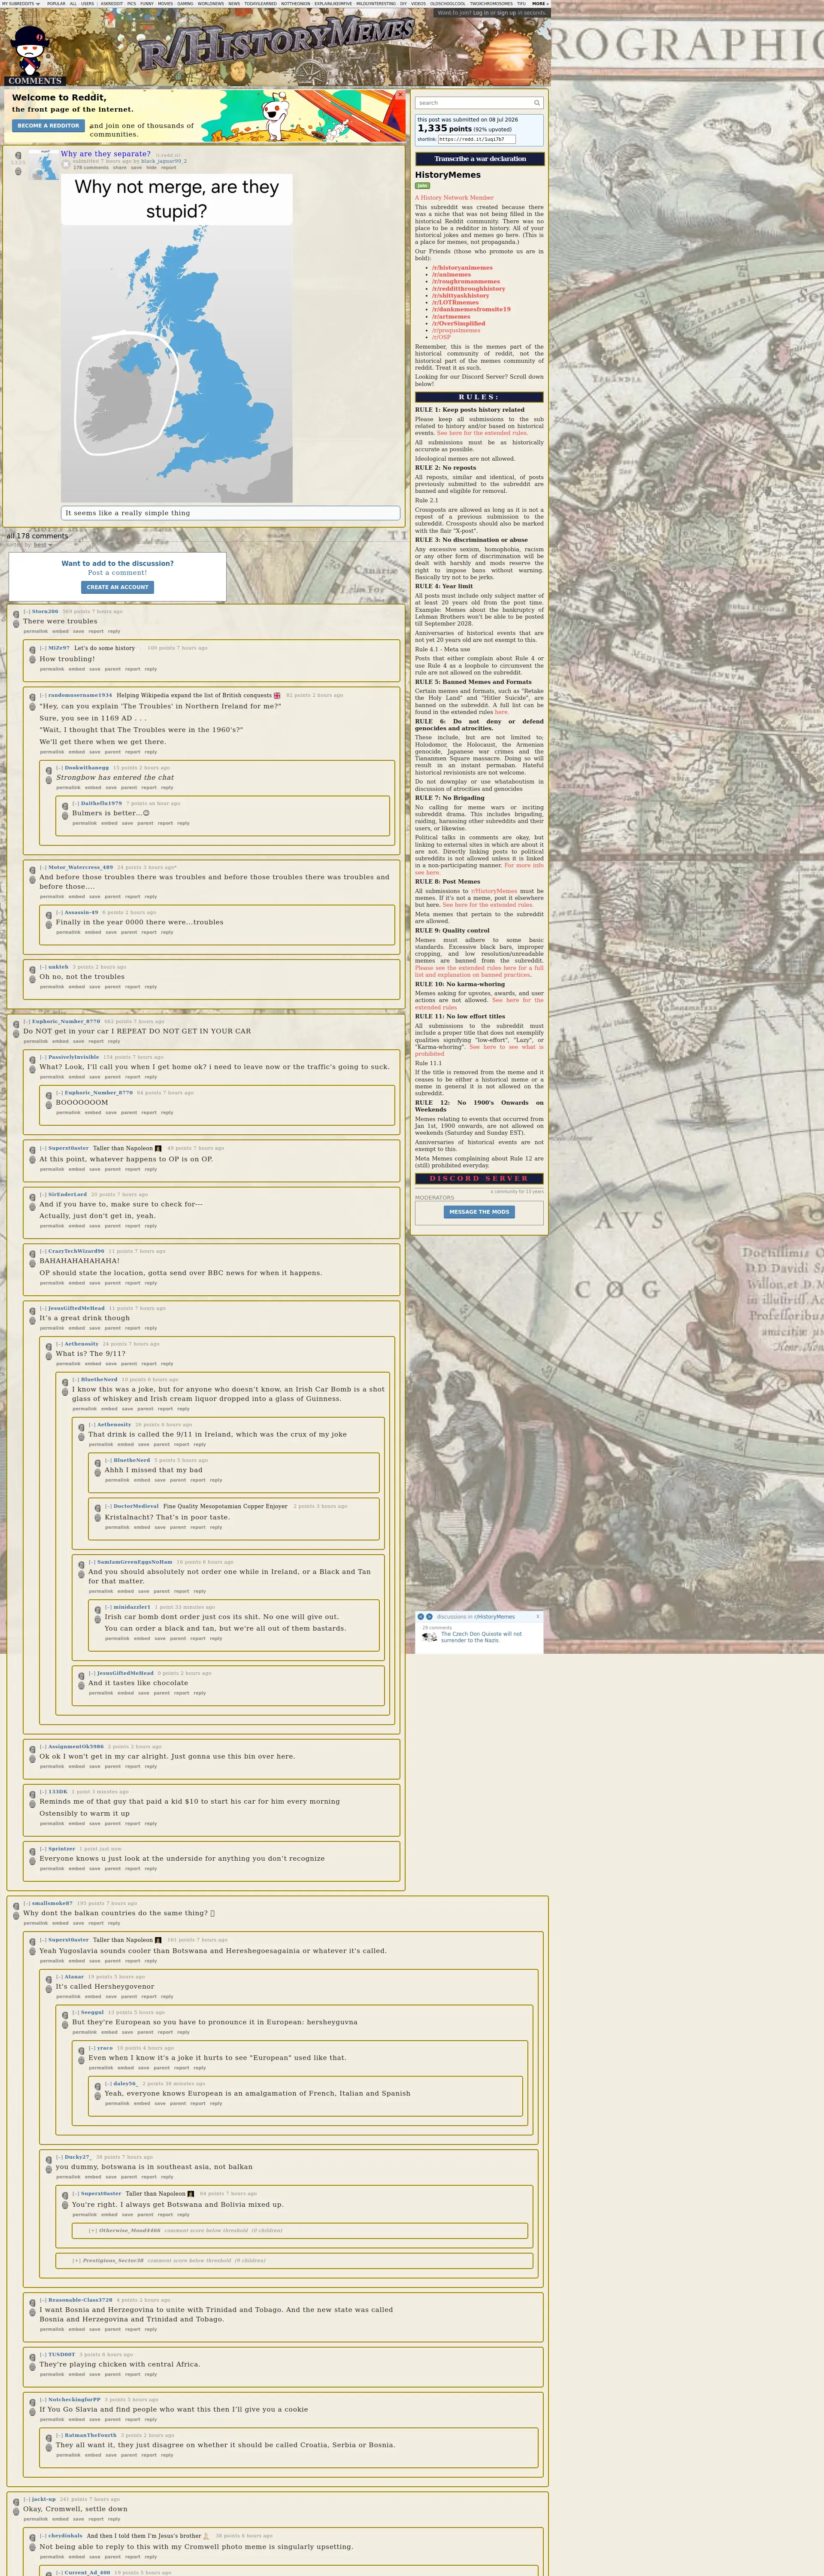The height and width of the screenshot is (2576, 824).
Task: Expand Prestigious_Sector38's hidden comment
Action: pyautogui.click(x=77, y=2260)
